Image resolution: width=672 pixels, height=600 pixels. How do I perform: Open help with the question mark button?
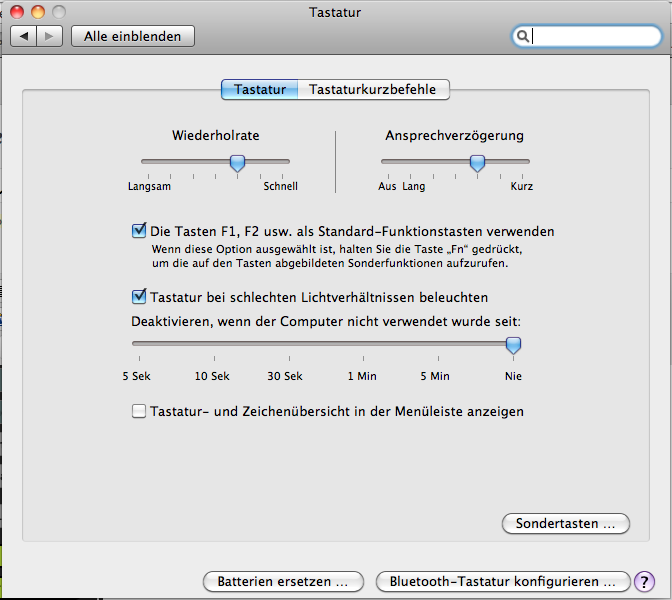644,581
